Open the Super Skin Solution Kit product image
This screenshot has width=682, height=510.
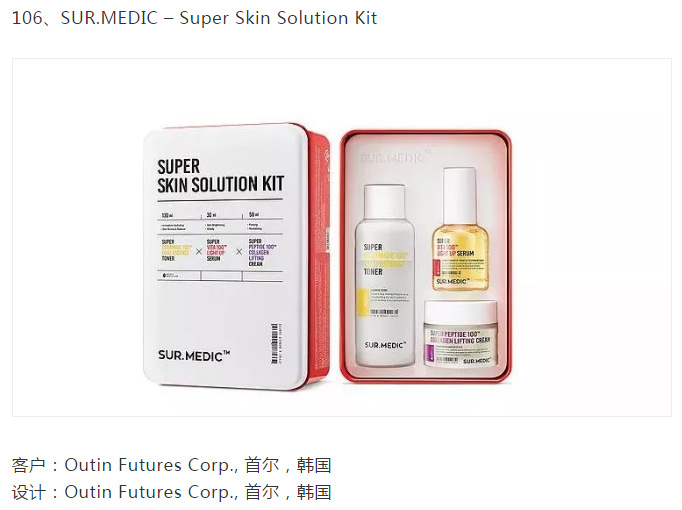click(341, 237)
